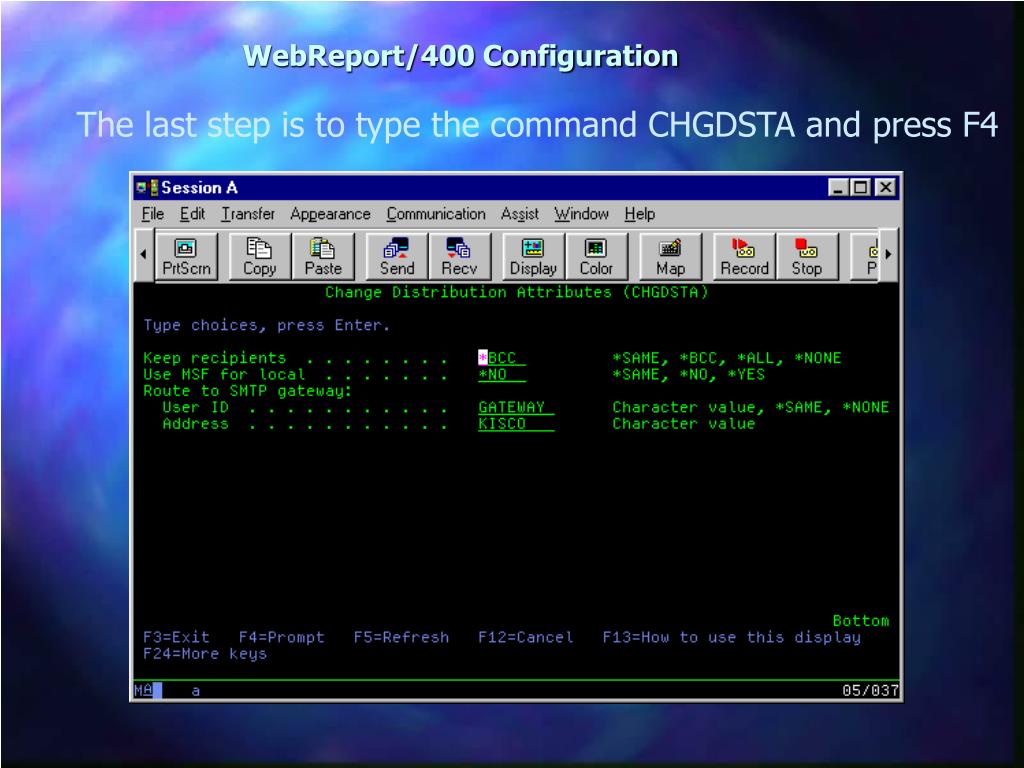Open the Help menu
Image resolution: width=1024 pixels, height=768 pixels.
tap(639, 214)
